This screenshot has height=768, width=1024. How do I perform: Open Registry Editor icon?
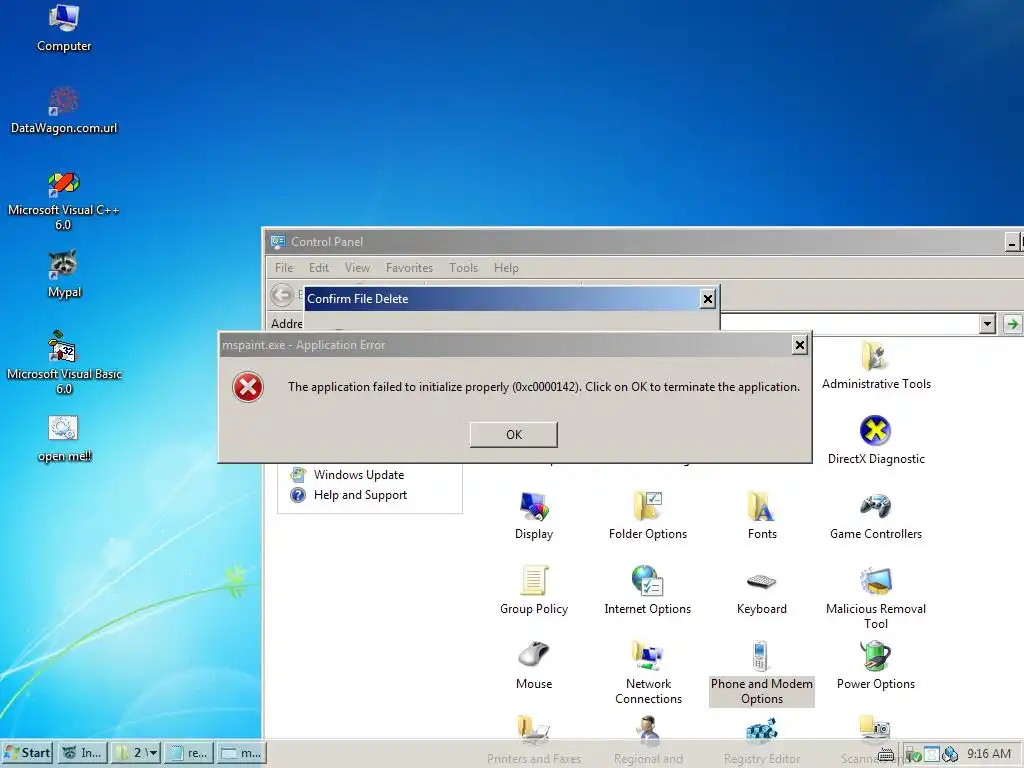pyautogui.click(x=761, y=740)
